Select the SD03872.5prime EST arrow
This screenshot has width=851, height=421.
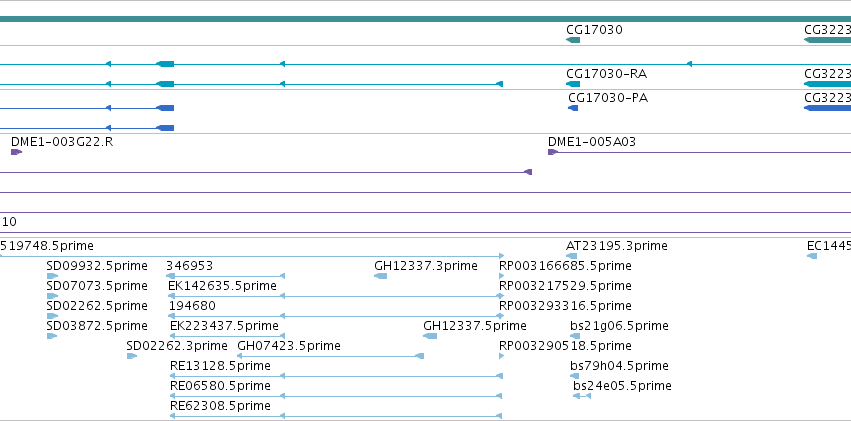pyautogui.click(x=52, y=336)
